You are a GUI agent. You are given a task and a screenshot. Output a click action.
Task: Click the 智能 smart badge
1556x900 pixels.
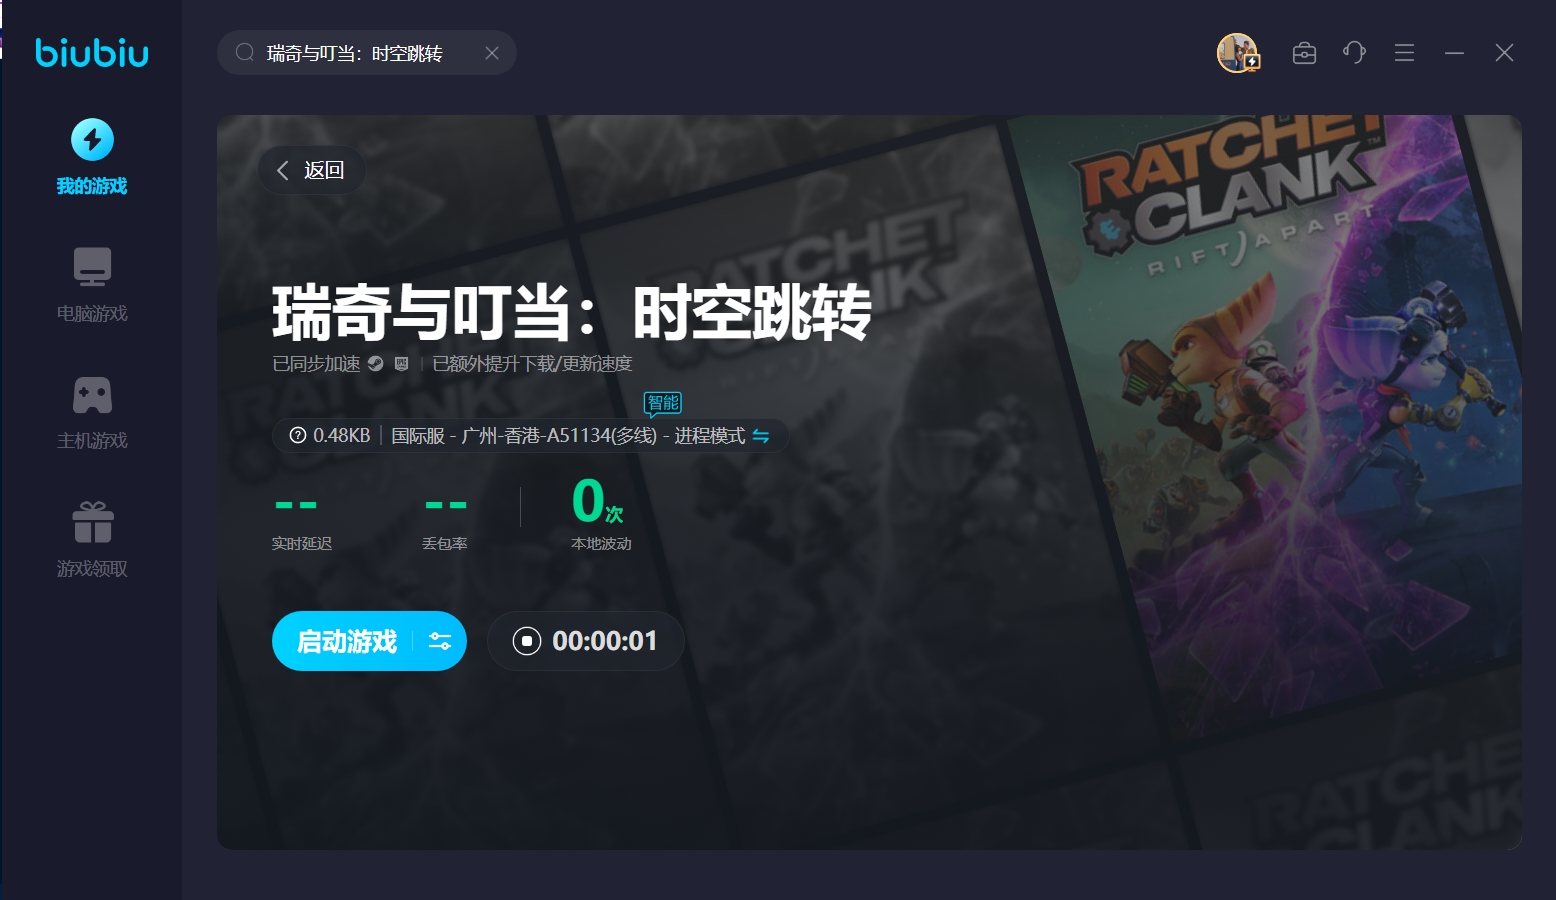click(663, 403)
